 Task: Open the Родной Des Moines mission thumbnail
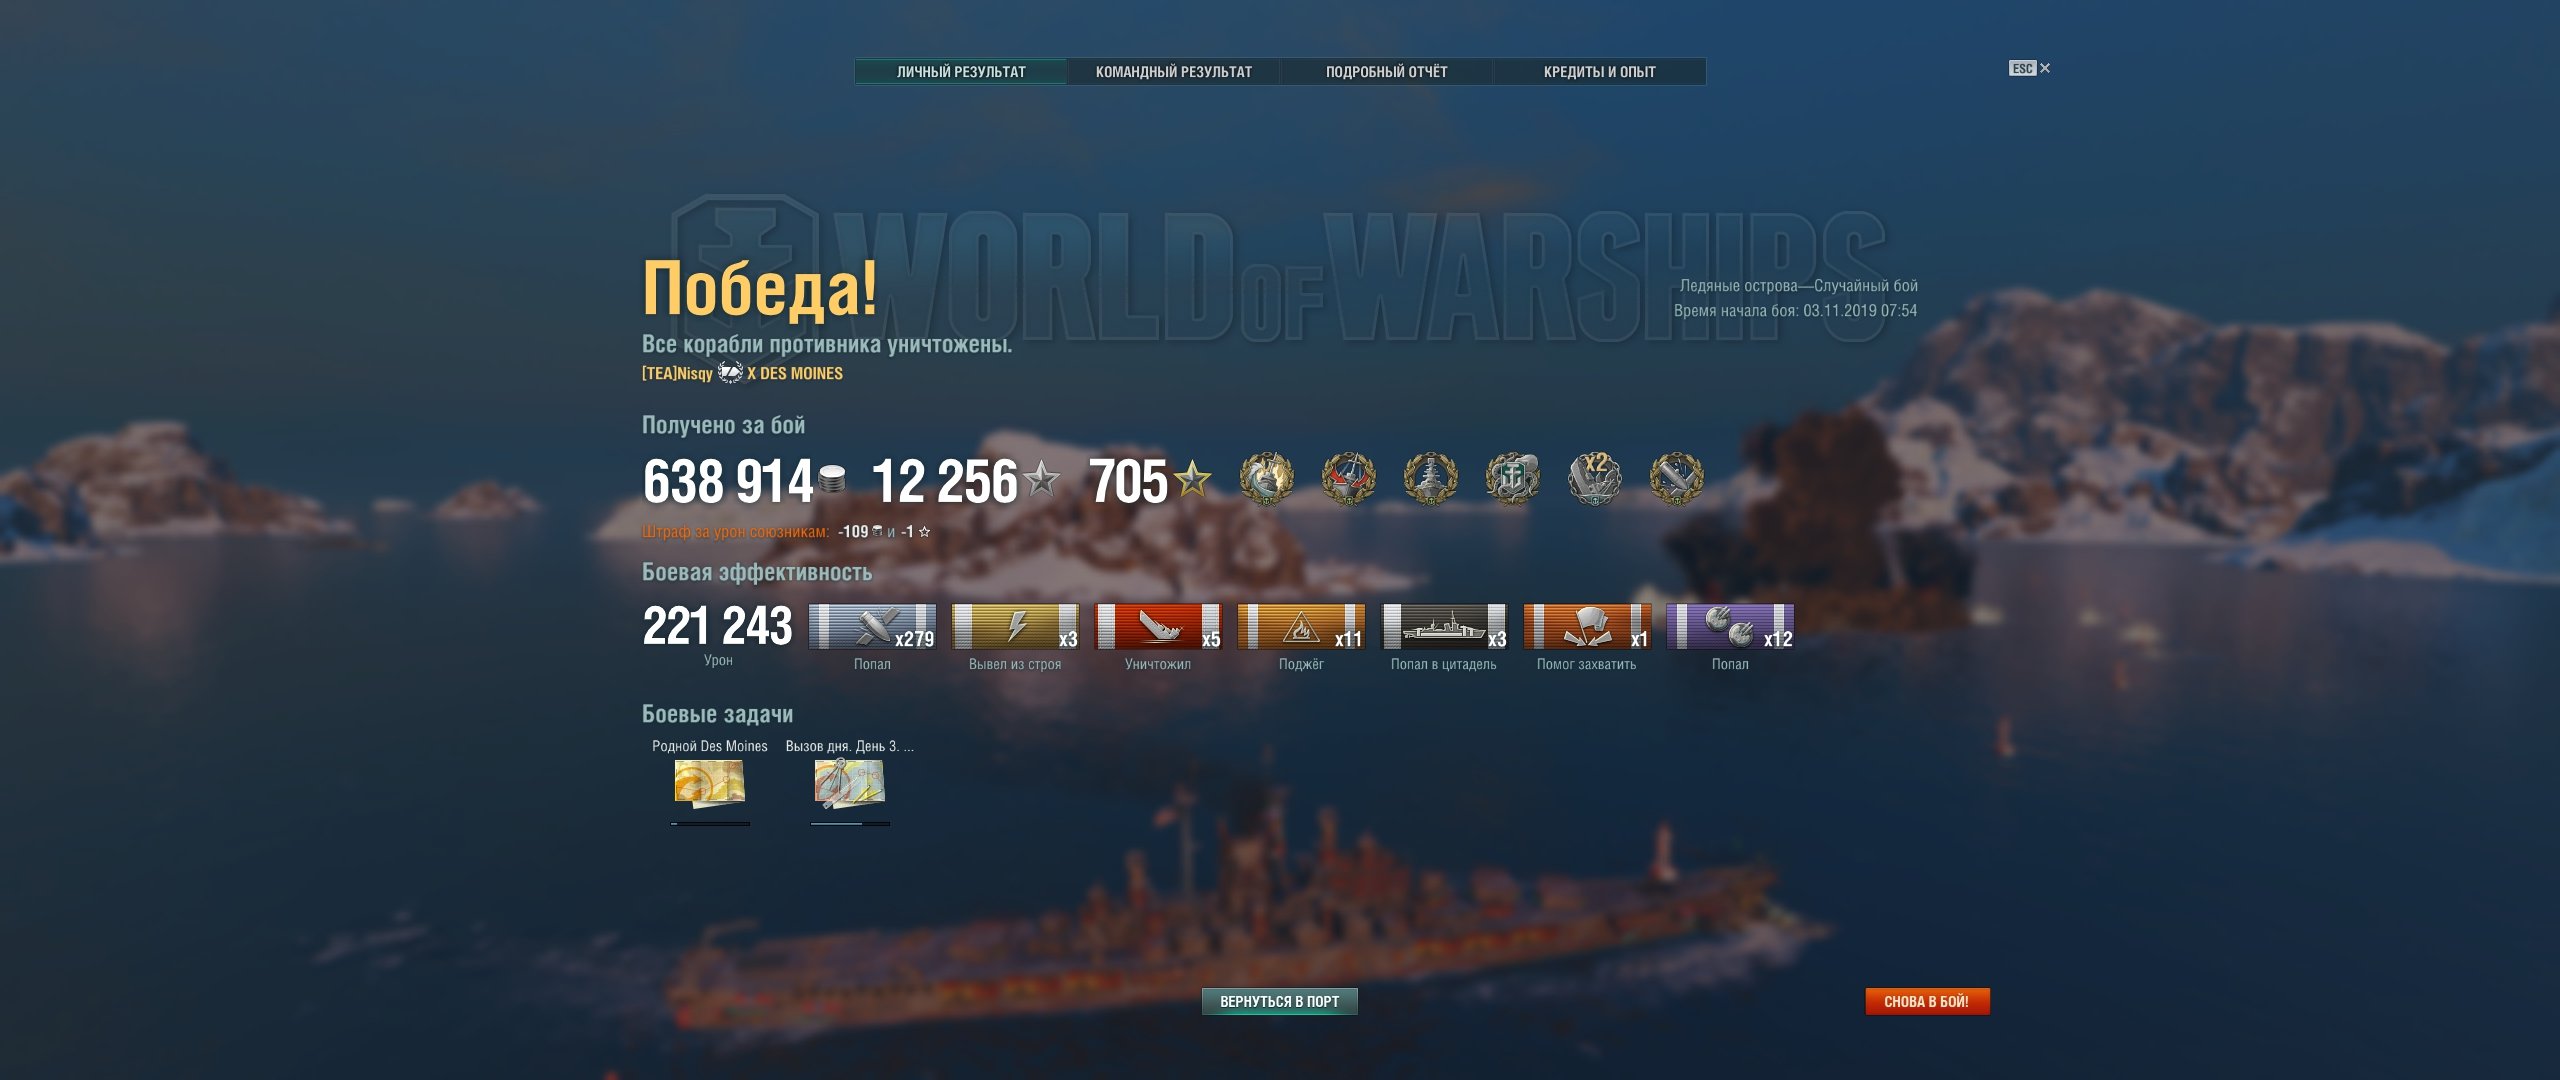709,783
